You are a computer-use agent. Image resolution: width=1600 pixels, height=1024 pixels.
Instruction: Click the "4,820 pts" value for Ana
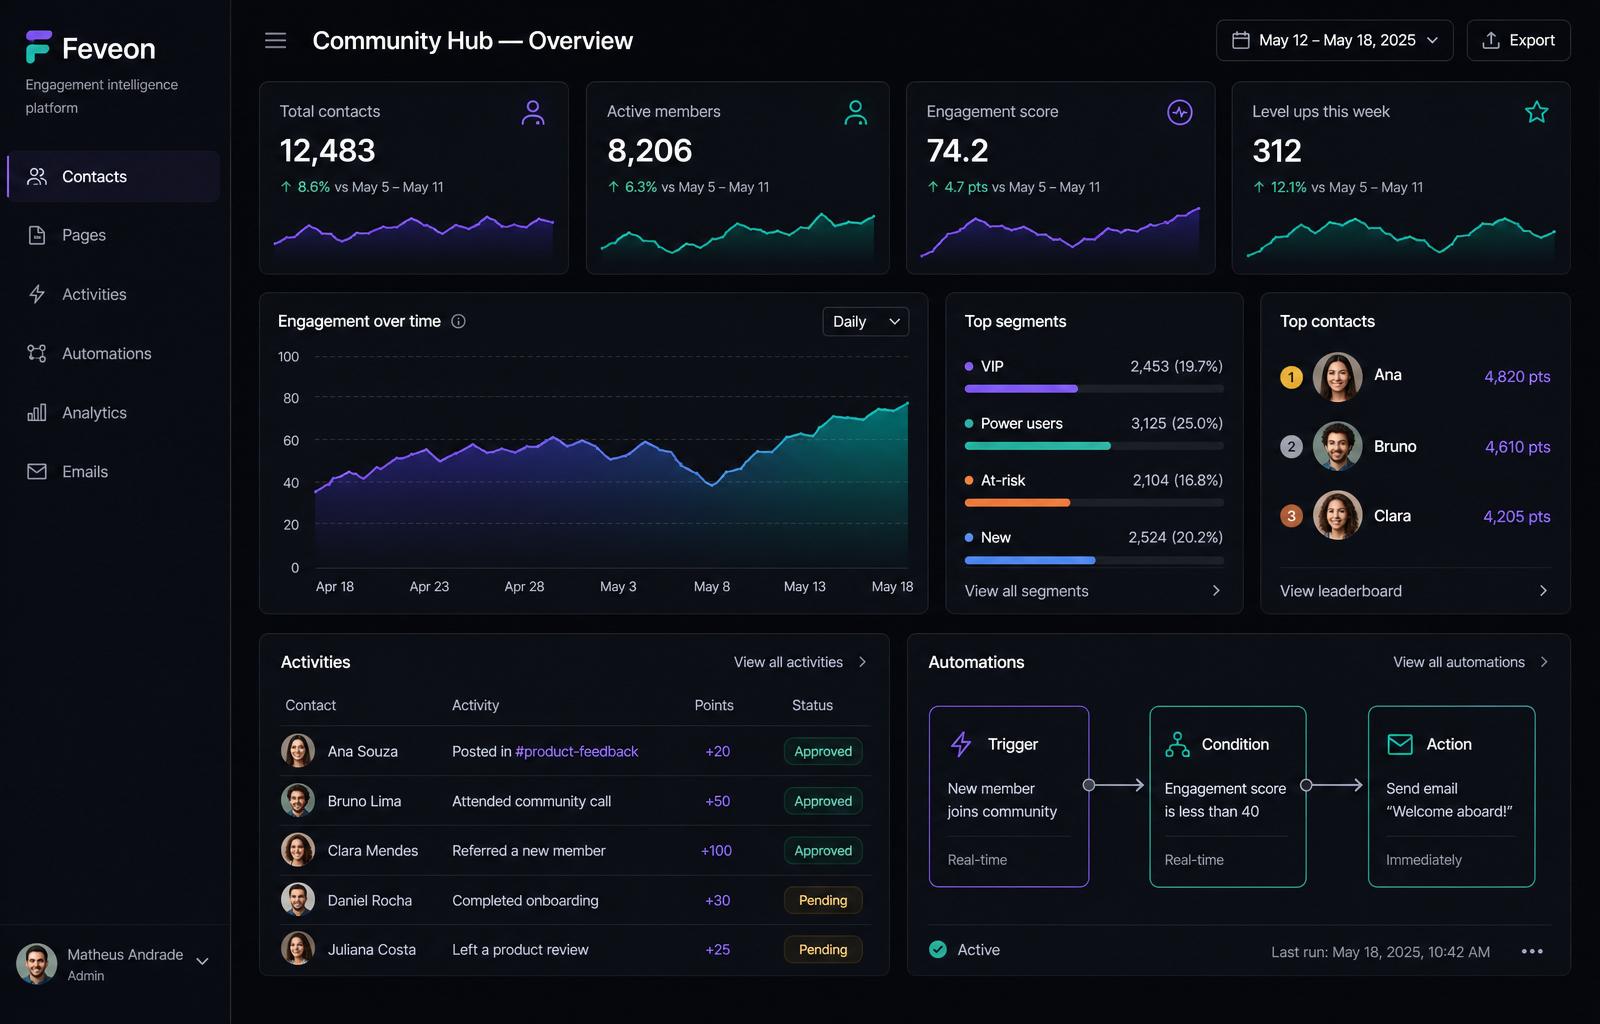point(1517,377)
